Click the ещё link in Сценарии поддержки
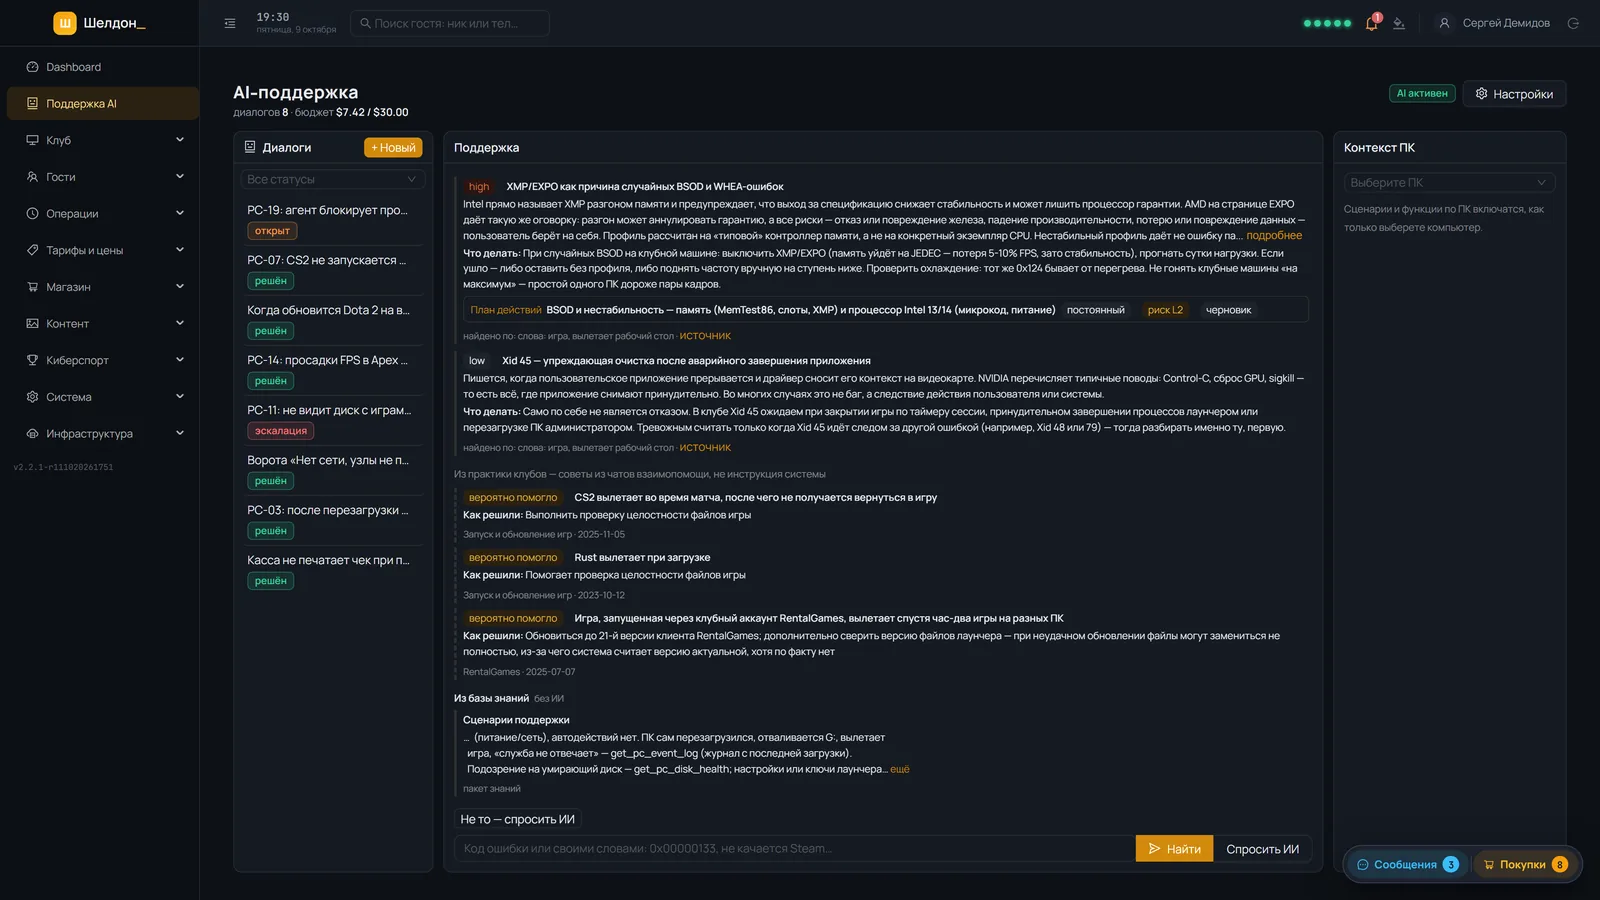This screenshot has height=900, width=1600. click(x=900, y=769)
